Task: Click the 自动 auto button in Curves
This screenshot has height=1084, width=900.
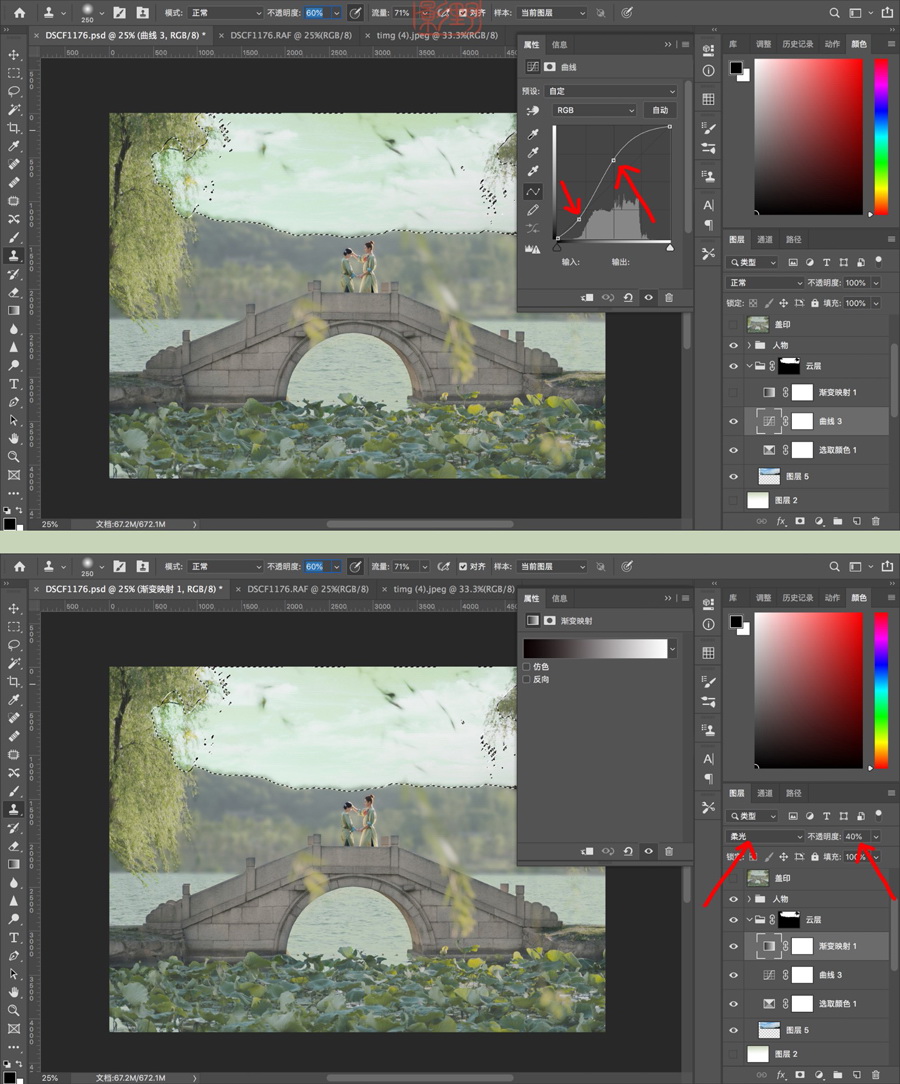Action: click(660, 110)
